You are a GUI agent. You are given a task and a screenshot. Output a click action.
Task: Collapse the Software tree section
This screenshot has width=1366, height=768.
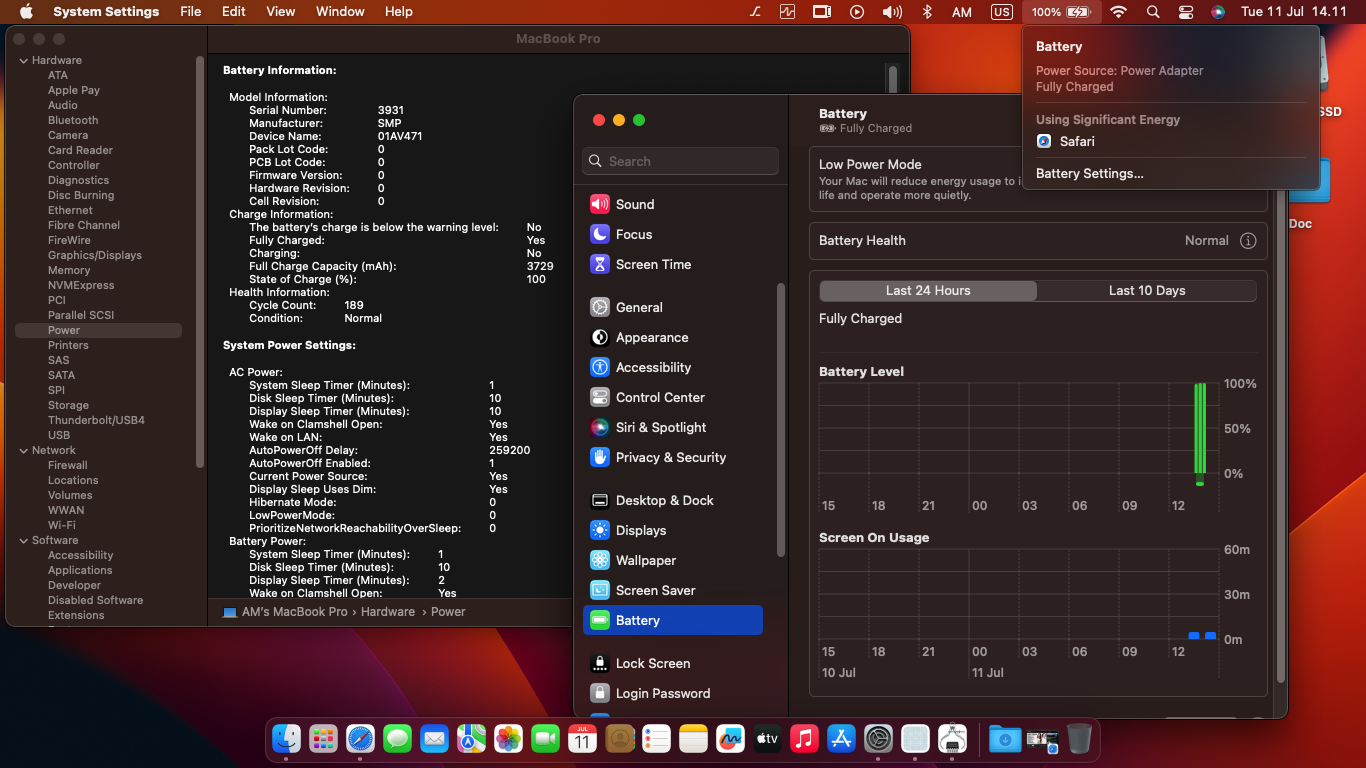[24, 540]
